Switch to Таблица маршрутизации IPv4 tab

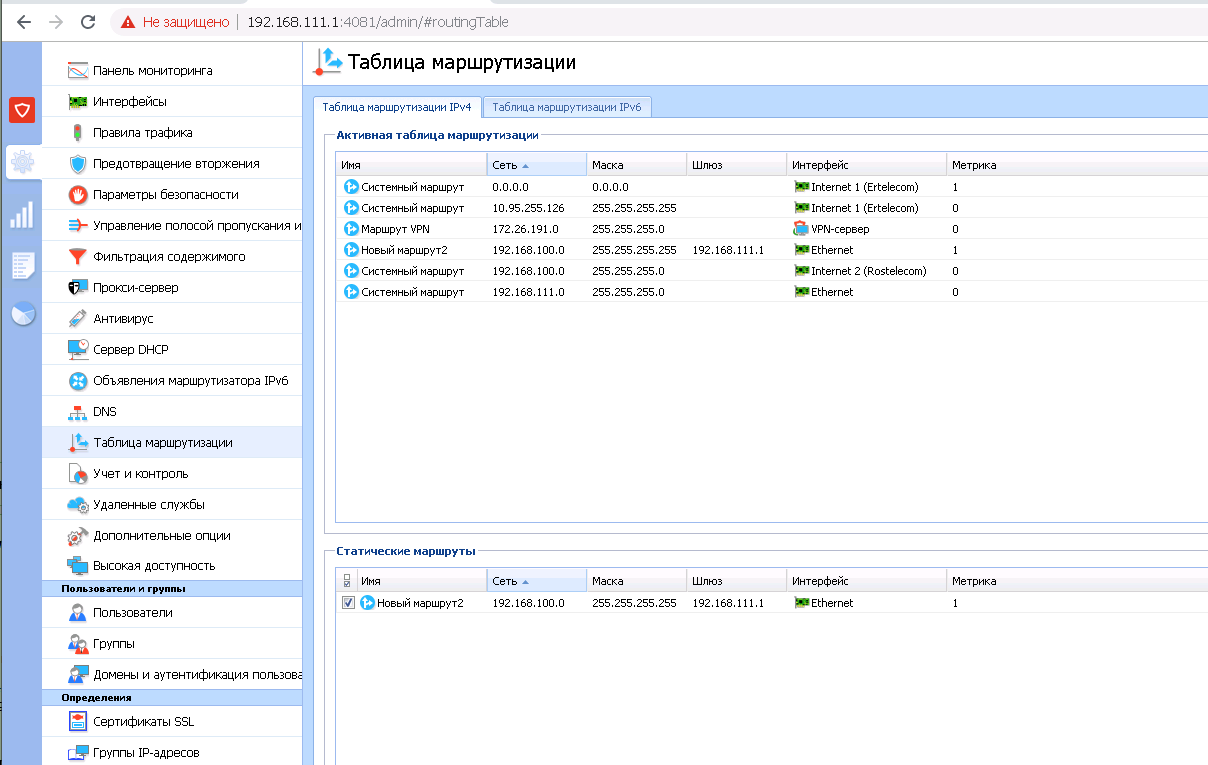point(398,107)
